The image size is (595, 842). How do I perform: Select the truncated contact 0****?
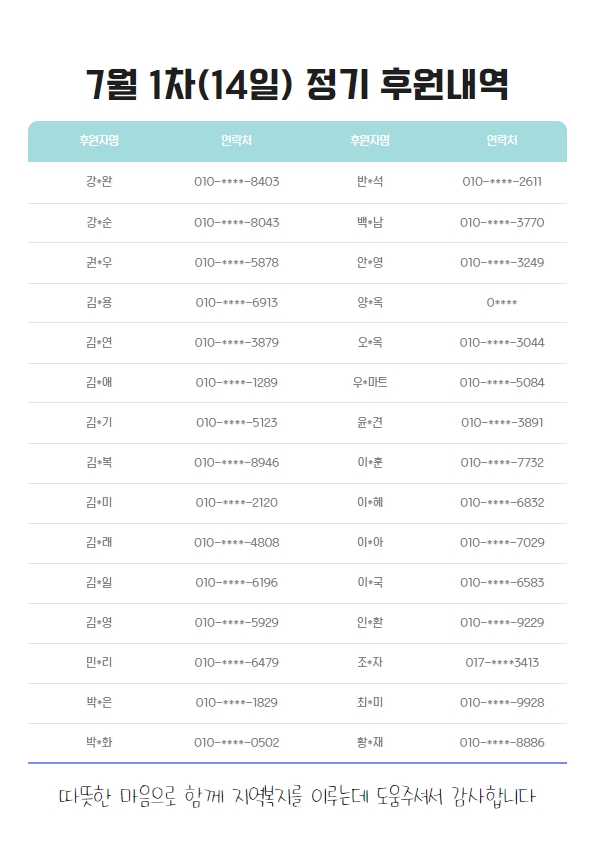502,303
